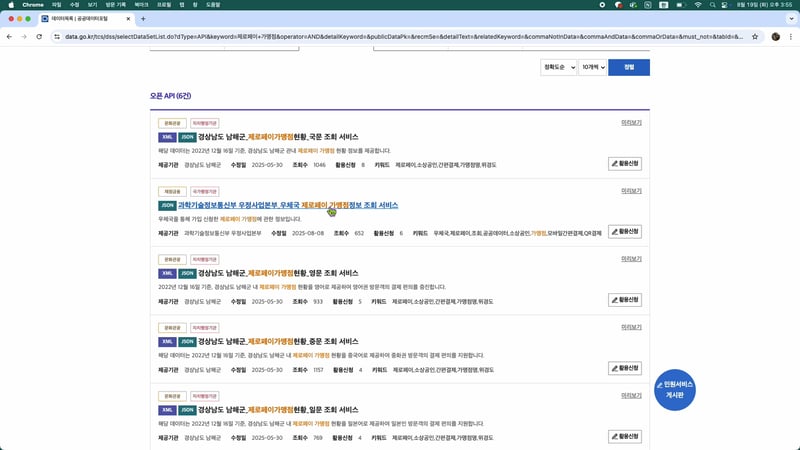The image size is (800, 450).
Task: Open a new browser tab
Action: pyautogui.click(x=143, y=19)
